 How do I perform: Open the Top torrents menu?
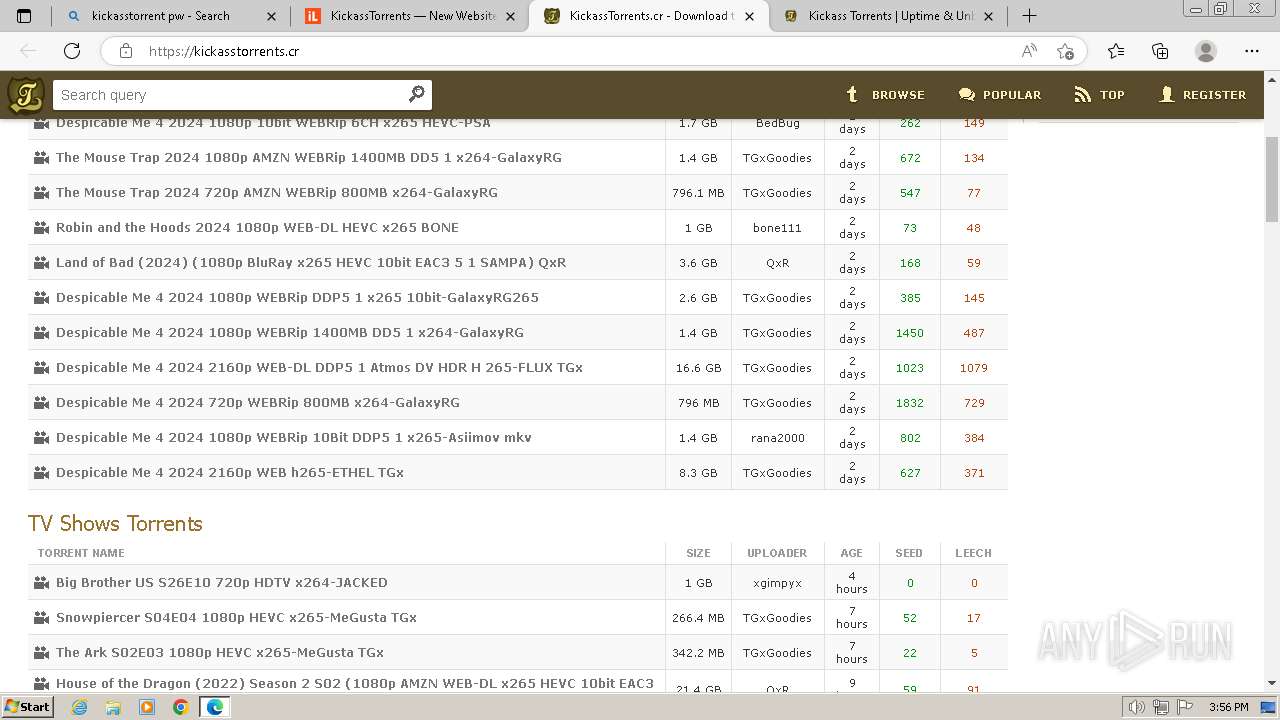[1099, 95]
